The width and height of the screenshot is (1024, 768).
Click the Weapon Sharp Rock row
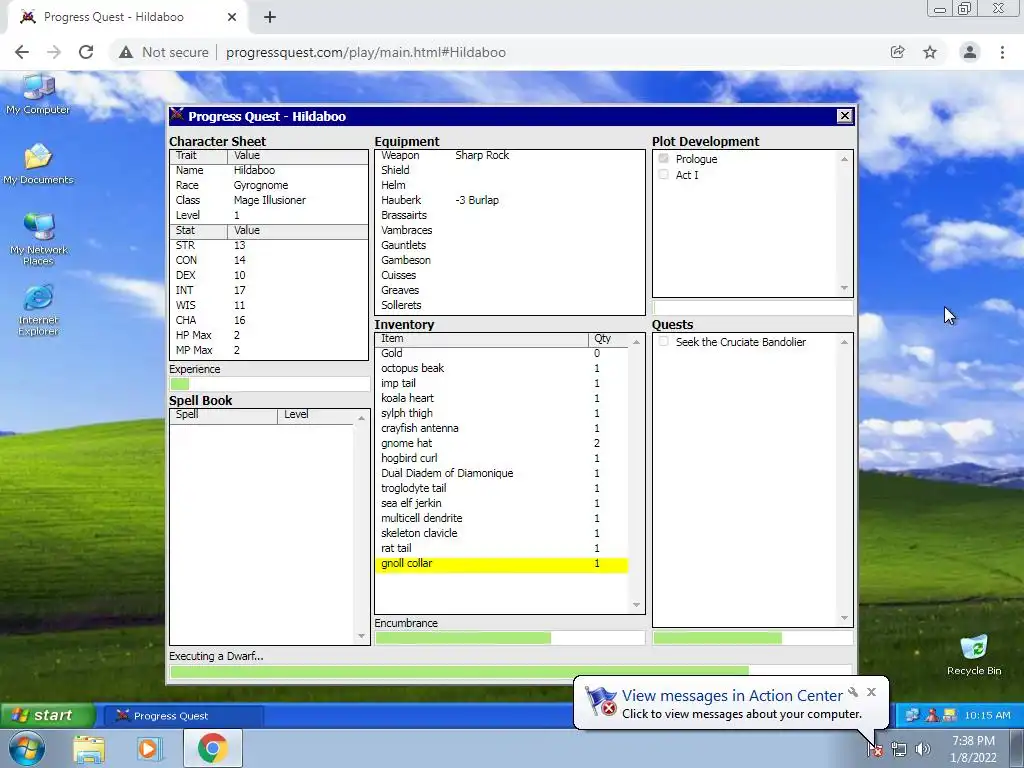[x=509, y=155]
